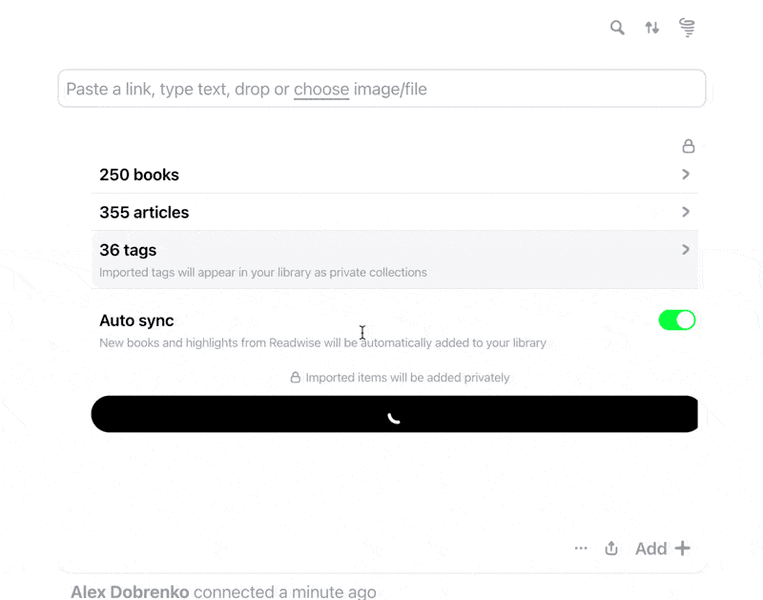Select the 36 tags entry

[x=128, y=250]
